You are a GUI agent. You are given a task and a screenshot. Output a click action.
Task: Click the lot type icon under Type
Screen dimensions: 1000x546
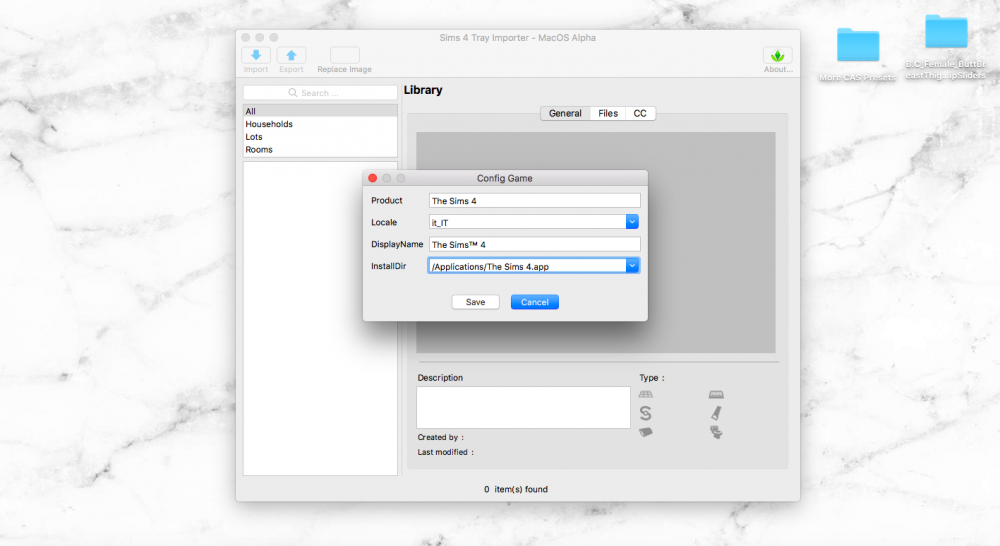click(645, 394)
